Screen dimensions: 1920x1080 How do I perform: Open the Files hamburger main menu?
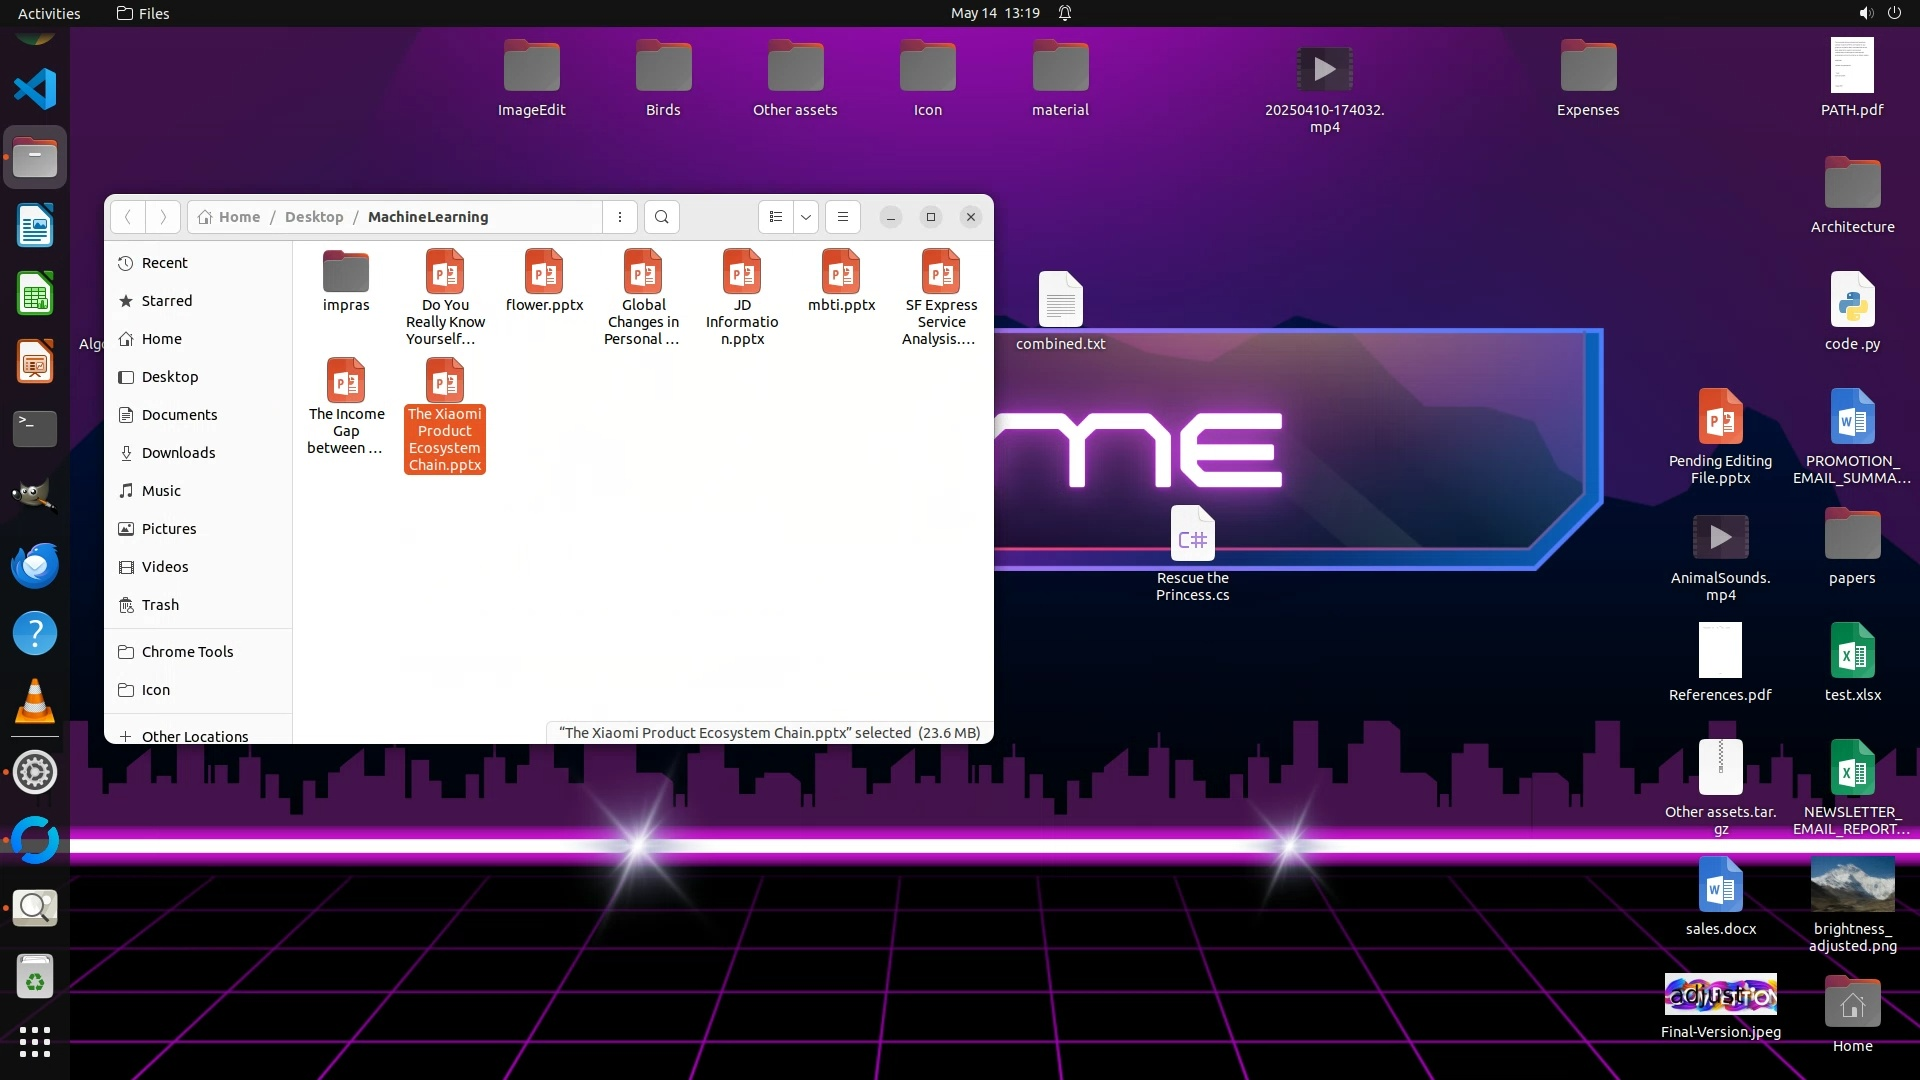[x=843, y=217]
